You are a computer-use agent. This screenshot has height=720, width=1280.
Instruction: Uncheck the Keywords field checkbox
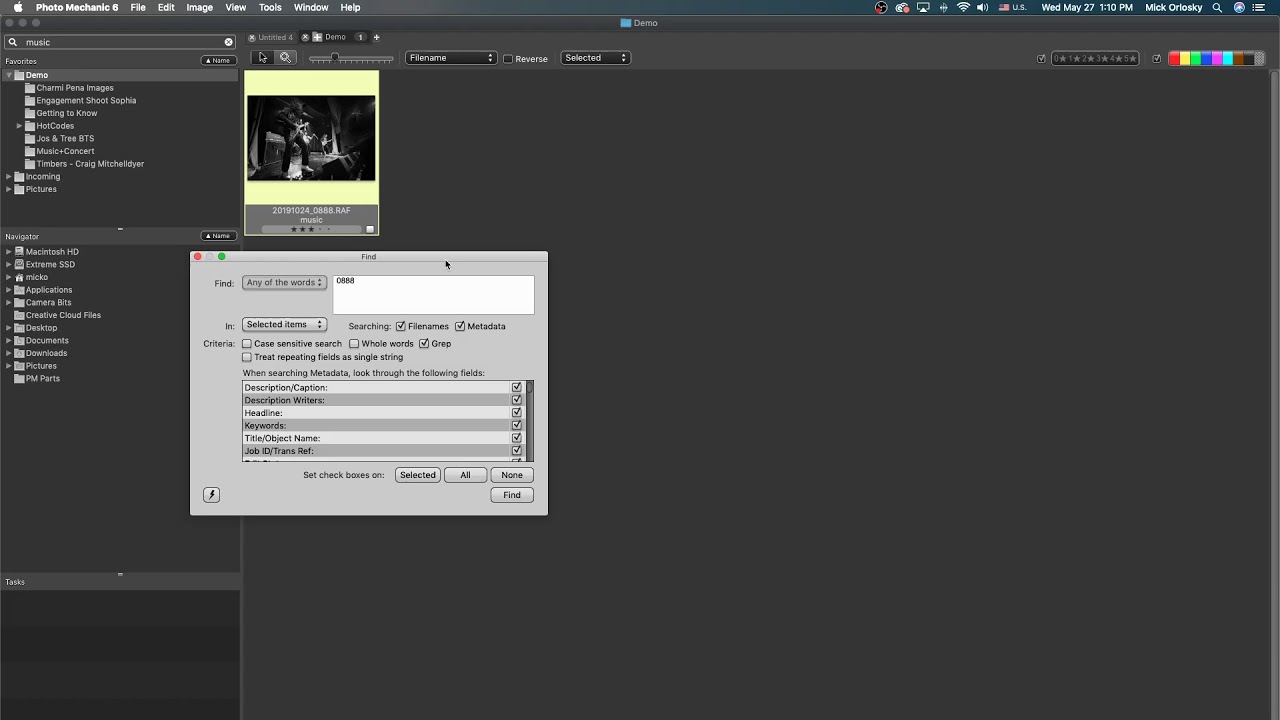click(517, 425)
